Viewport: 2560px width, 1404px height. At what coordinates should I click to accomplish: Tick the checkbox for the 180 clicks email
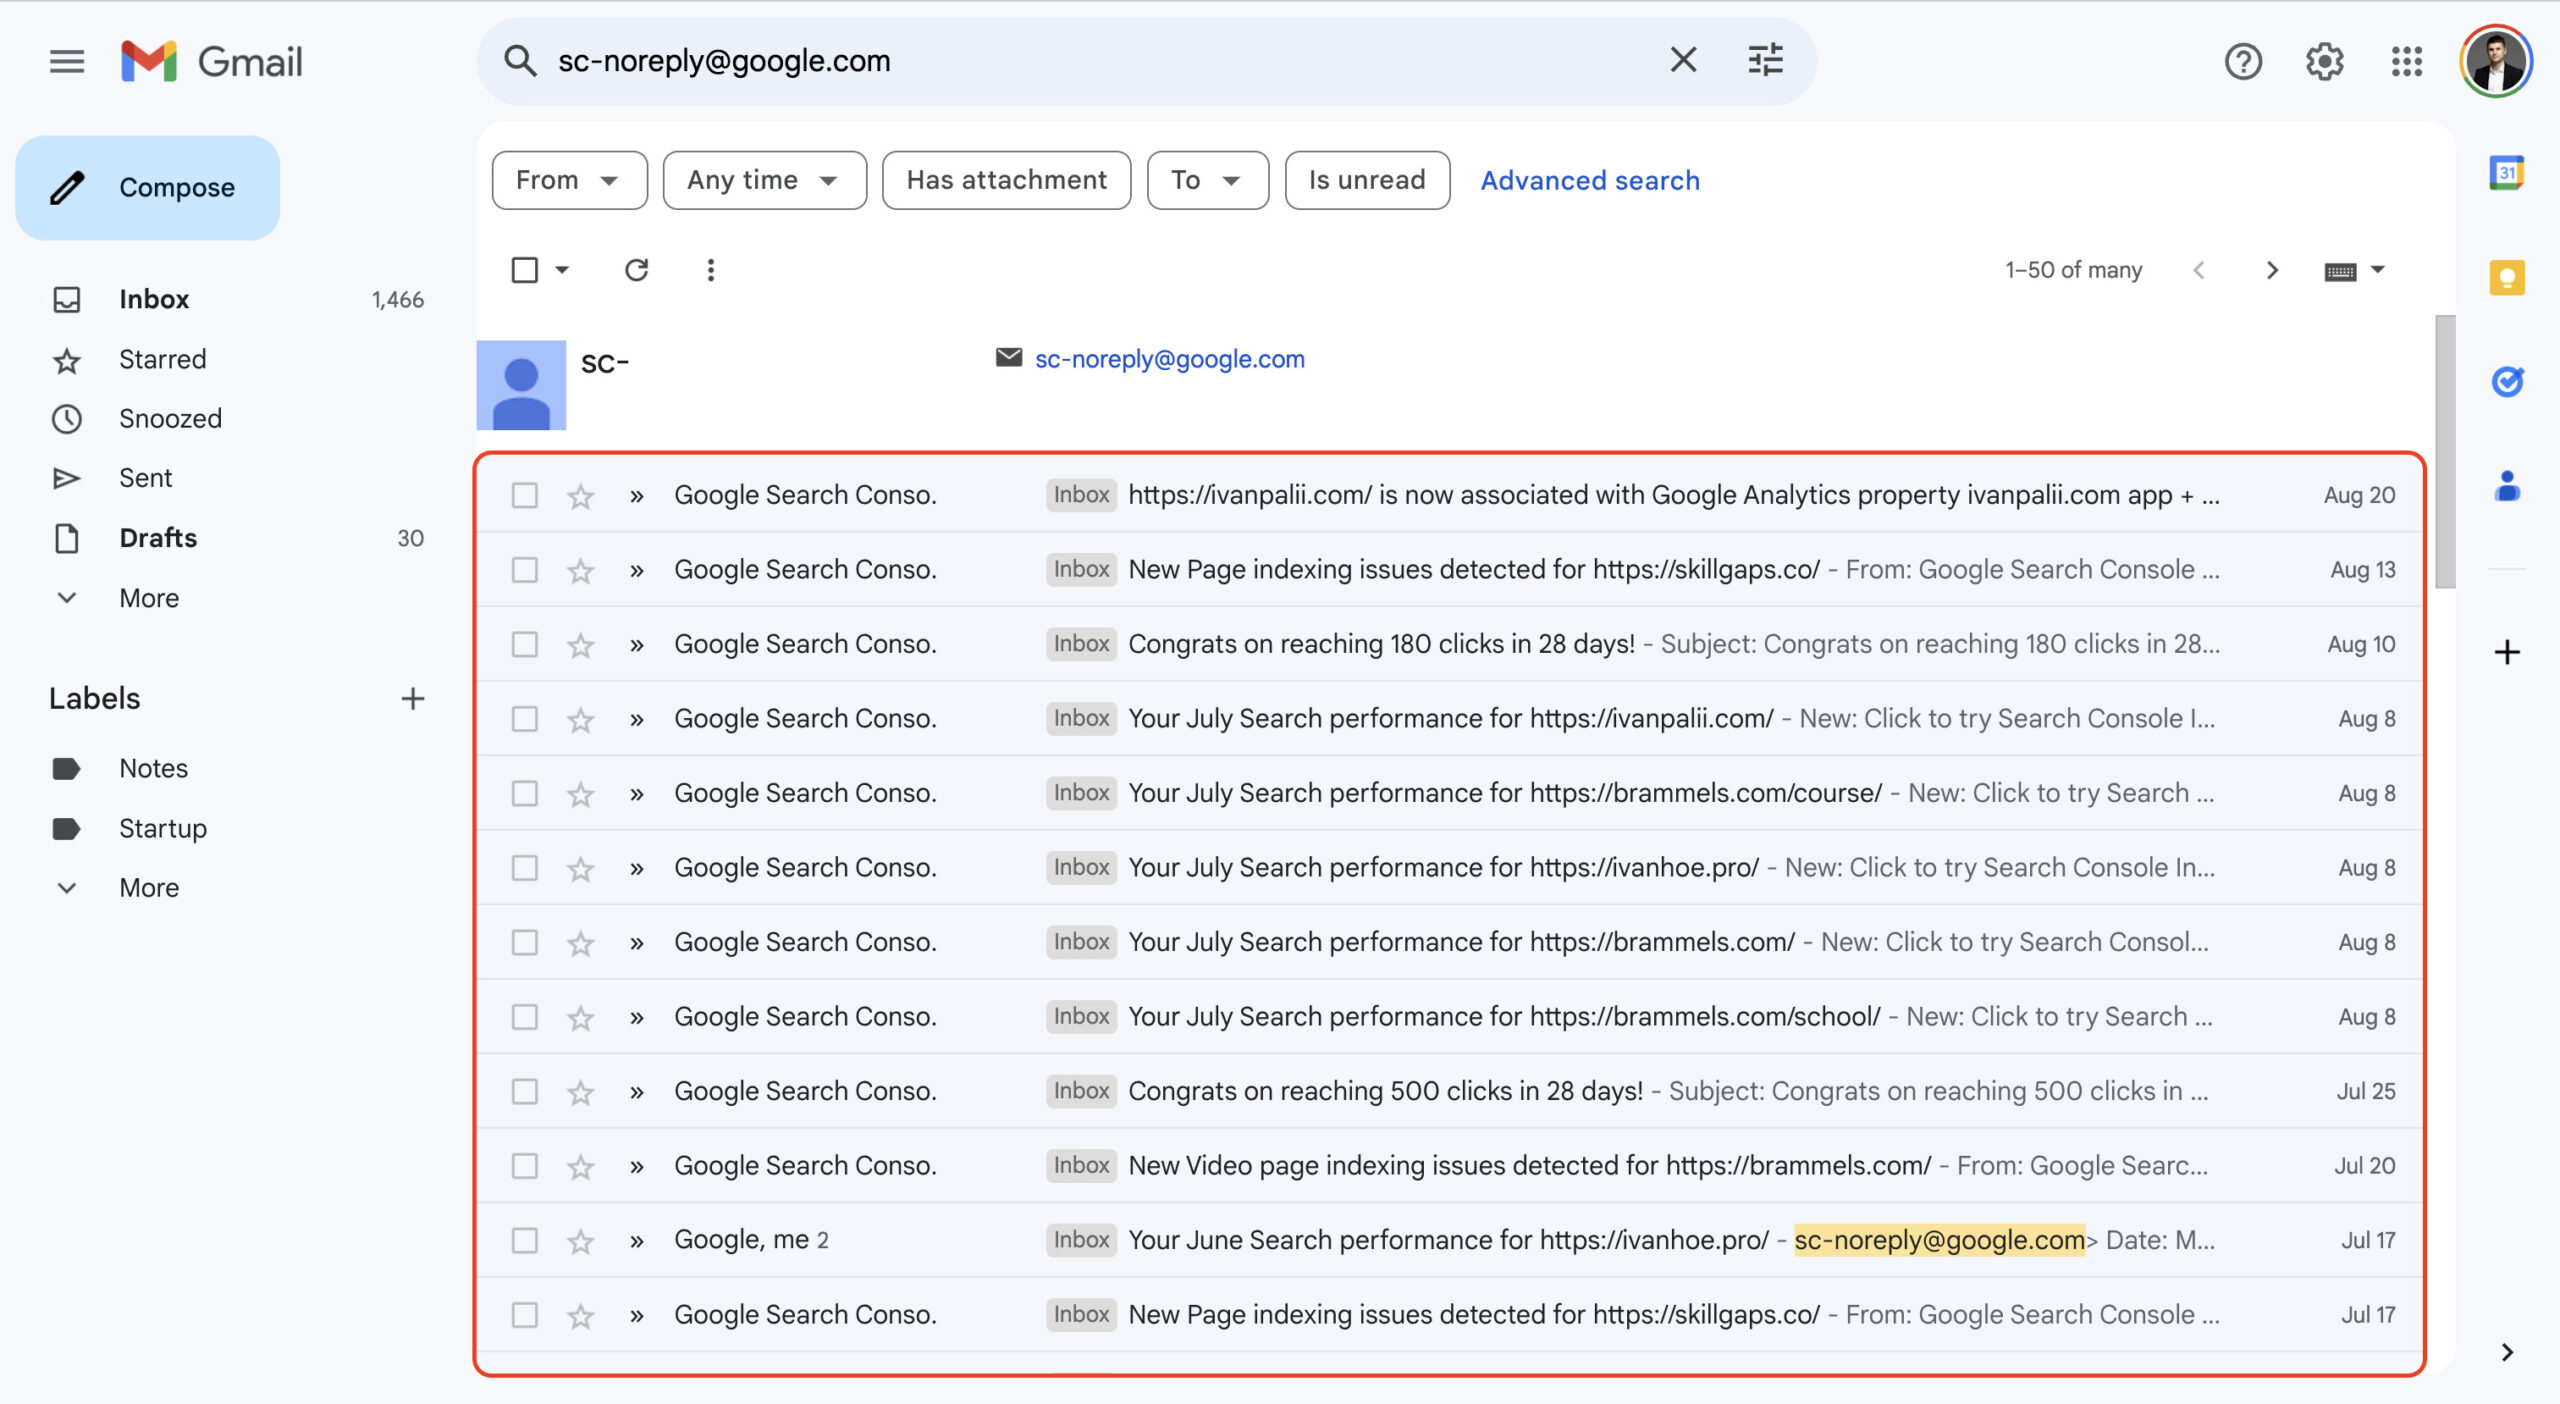(524, 645)
